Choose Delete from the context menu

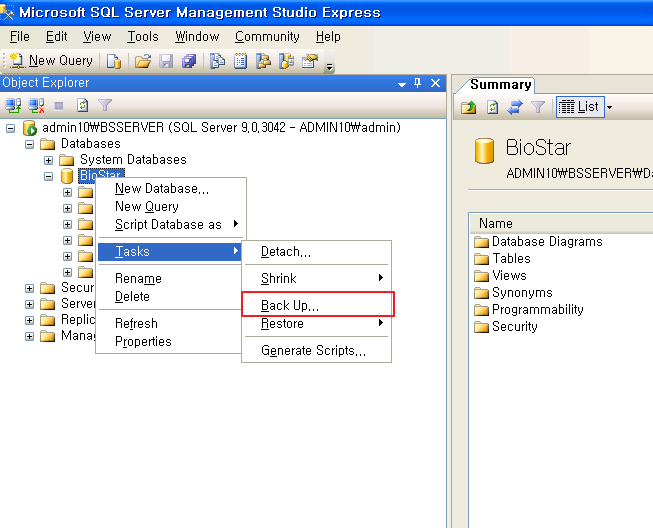pyautogui.click(x=170, y=296)
